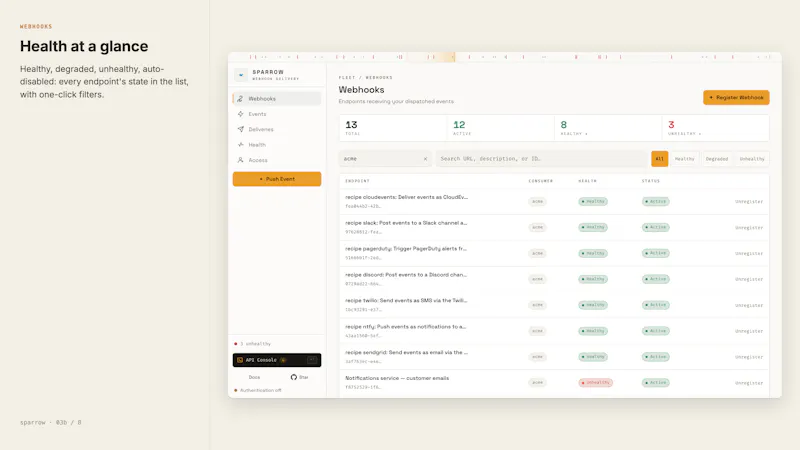800x450 pixels.
Task: Click the Search URL, description, or ID field
Action: [x=542, y=159]
